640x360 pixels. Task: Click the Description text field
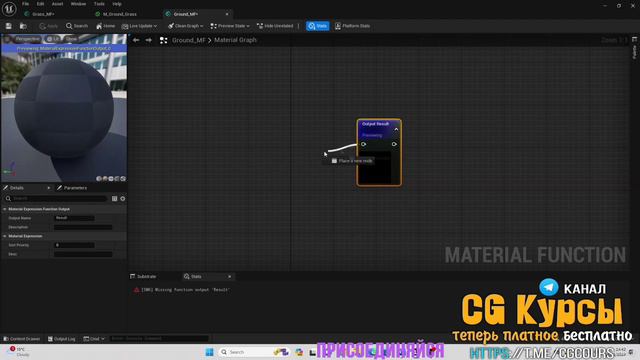83,227
